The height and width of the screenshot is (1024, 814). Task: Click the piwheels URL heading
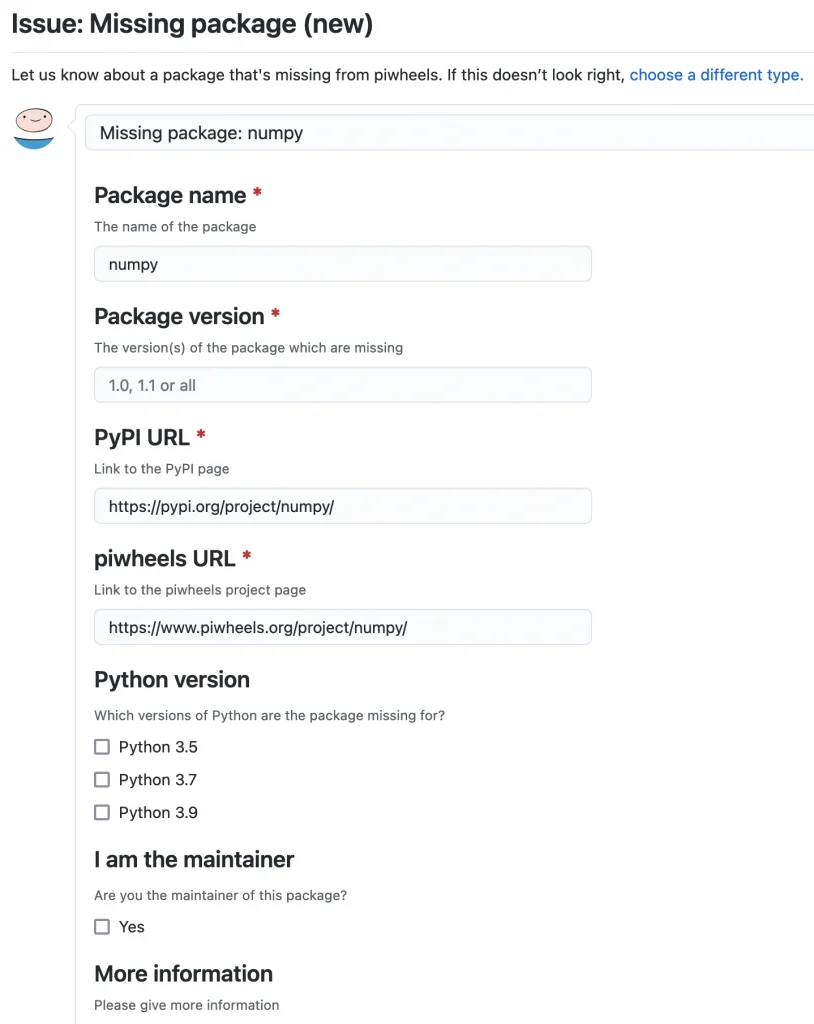(165, 558)
